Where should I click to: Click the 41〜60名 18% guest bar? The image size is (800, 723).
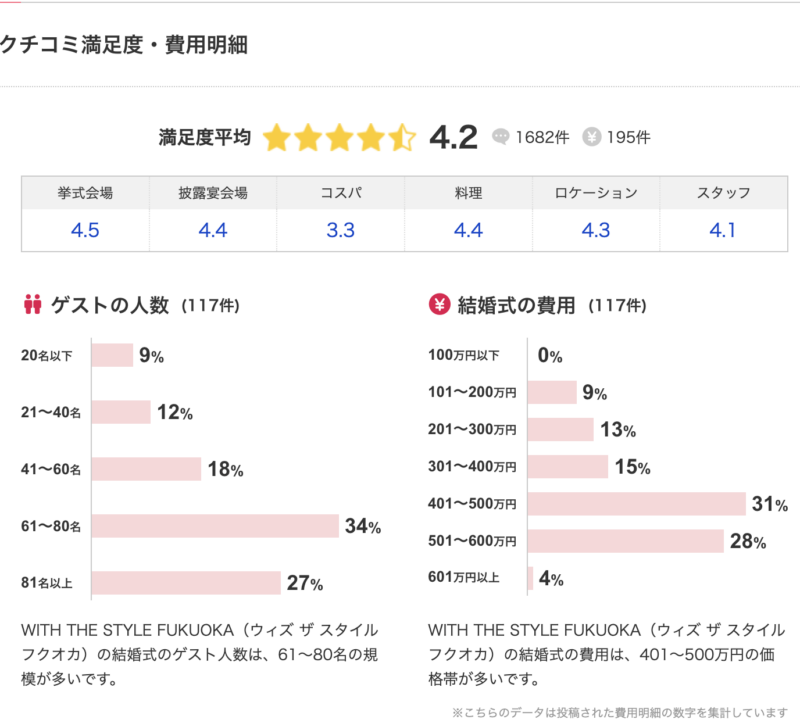tap(146, 469)
